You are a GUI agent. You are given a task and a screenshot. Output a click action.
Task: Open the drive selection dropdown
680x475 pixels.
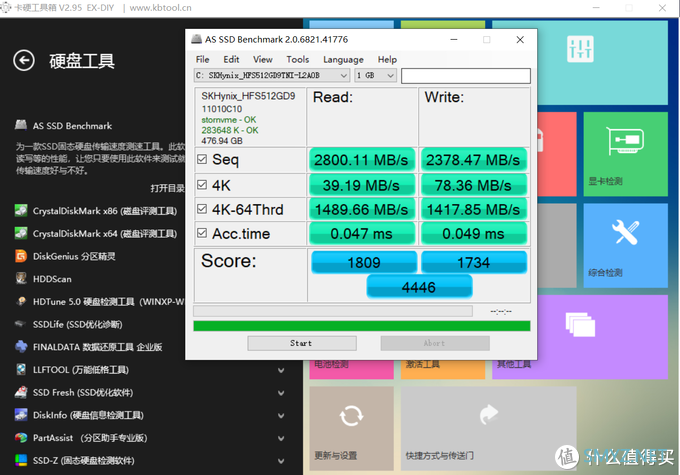point(271,75)
